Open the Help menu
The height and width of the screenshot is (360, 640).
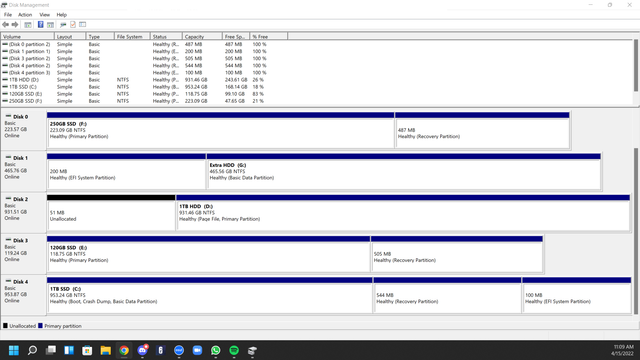(62, 15)
